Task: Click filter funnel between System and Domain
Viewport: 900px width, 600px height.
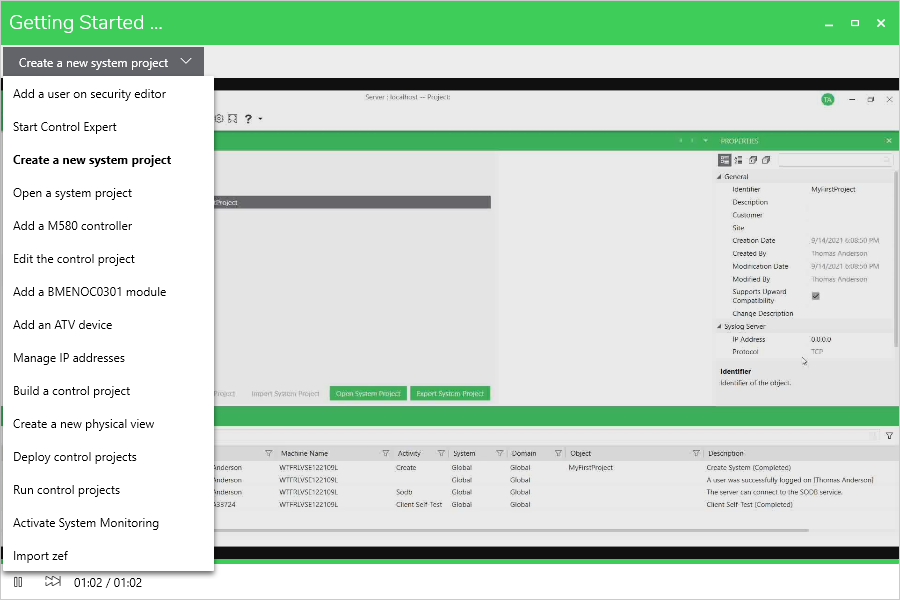Action: (500, 454)
